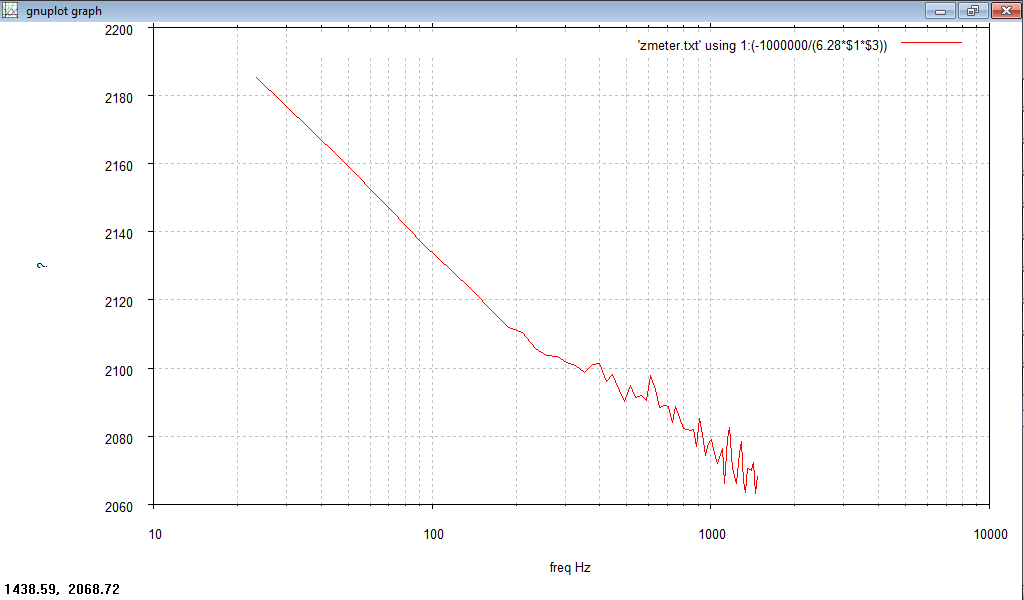Minimize the gnuplot graph window

point(940,11)
